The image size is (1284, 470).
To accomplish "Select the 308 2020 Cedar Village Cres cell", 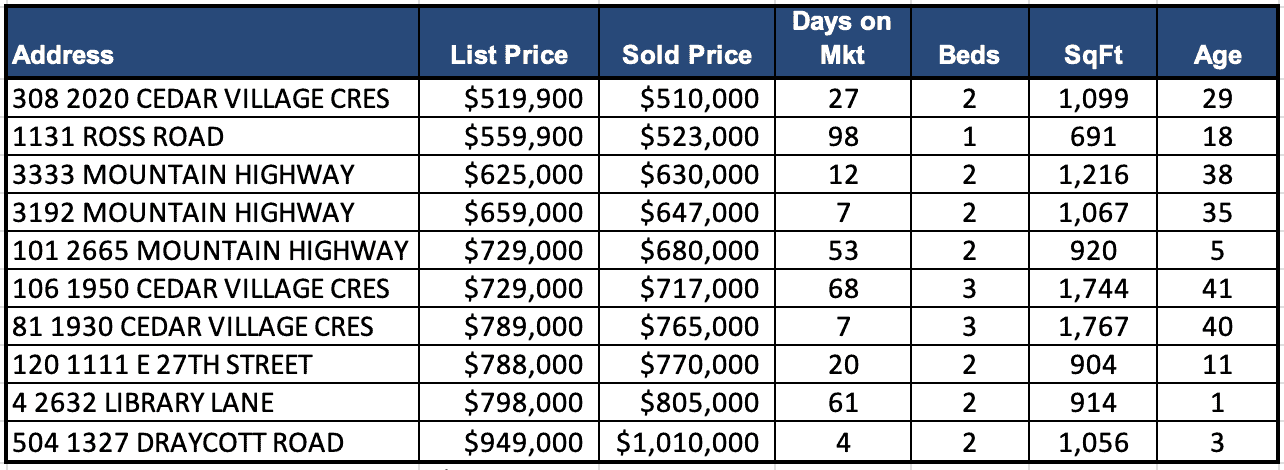I will [200, 99].
